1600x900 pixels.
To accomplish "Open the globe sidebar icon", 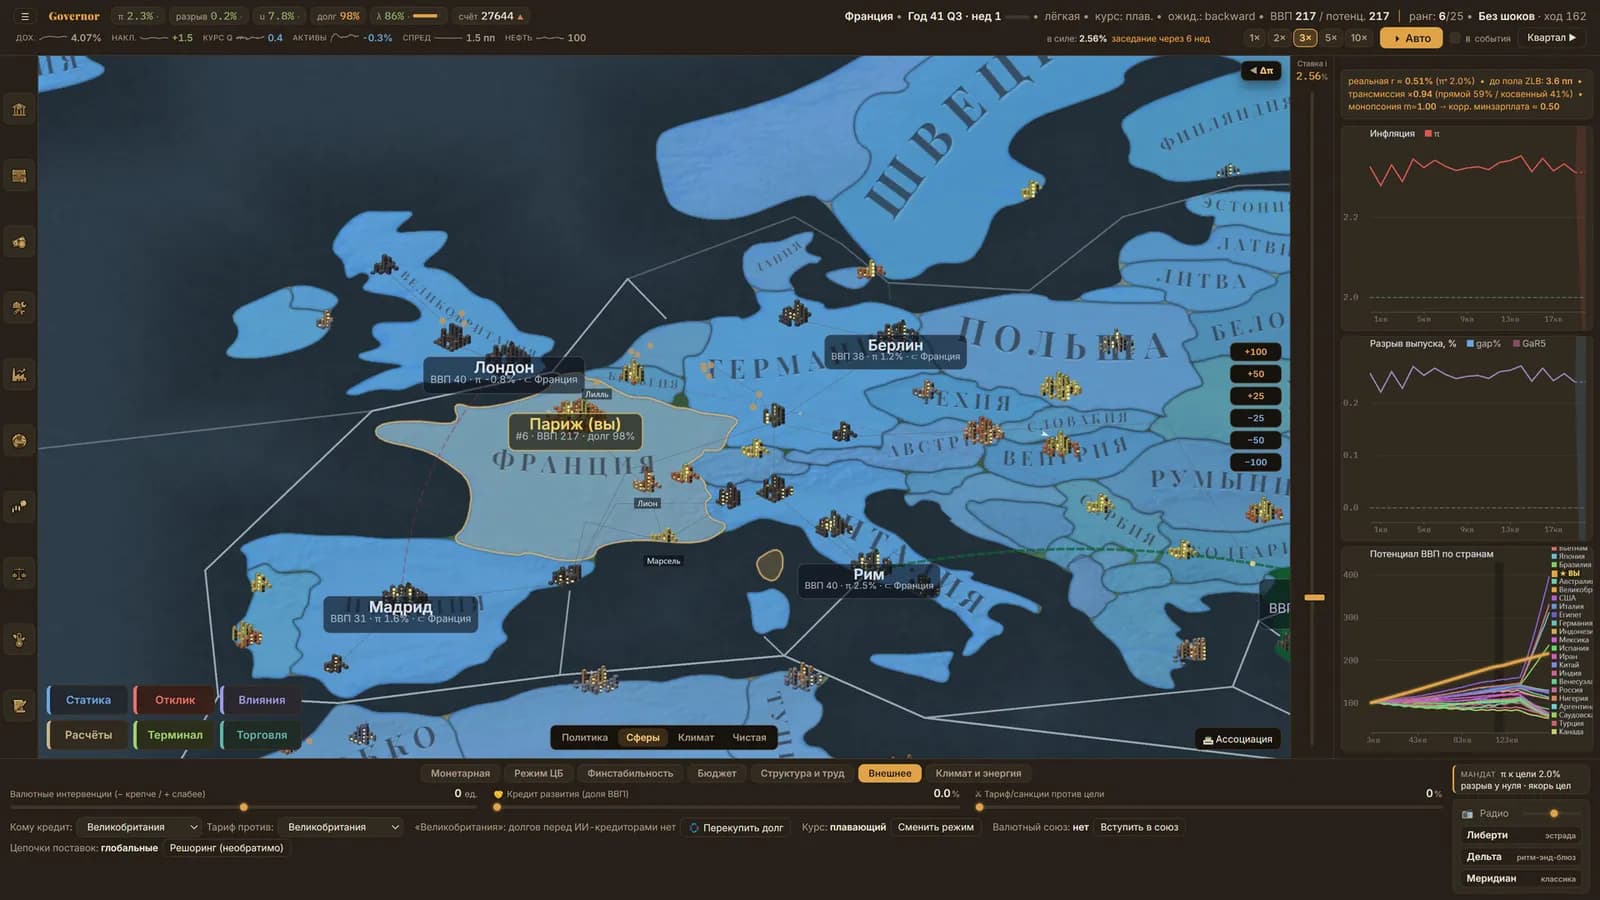I will pyautogui.click(x=19, y=441).
